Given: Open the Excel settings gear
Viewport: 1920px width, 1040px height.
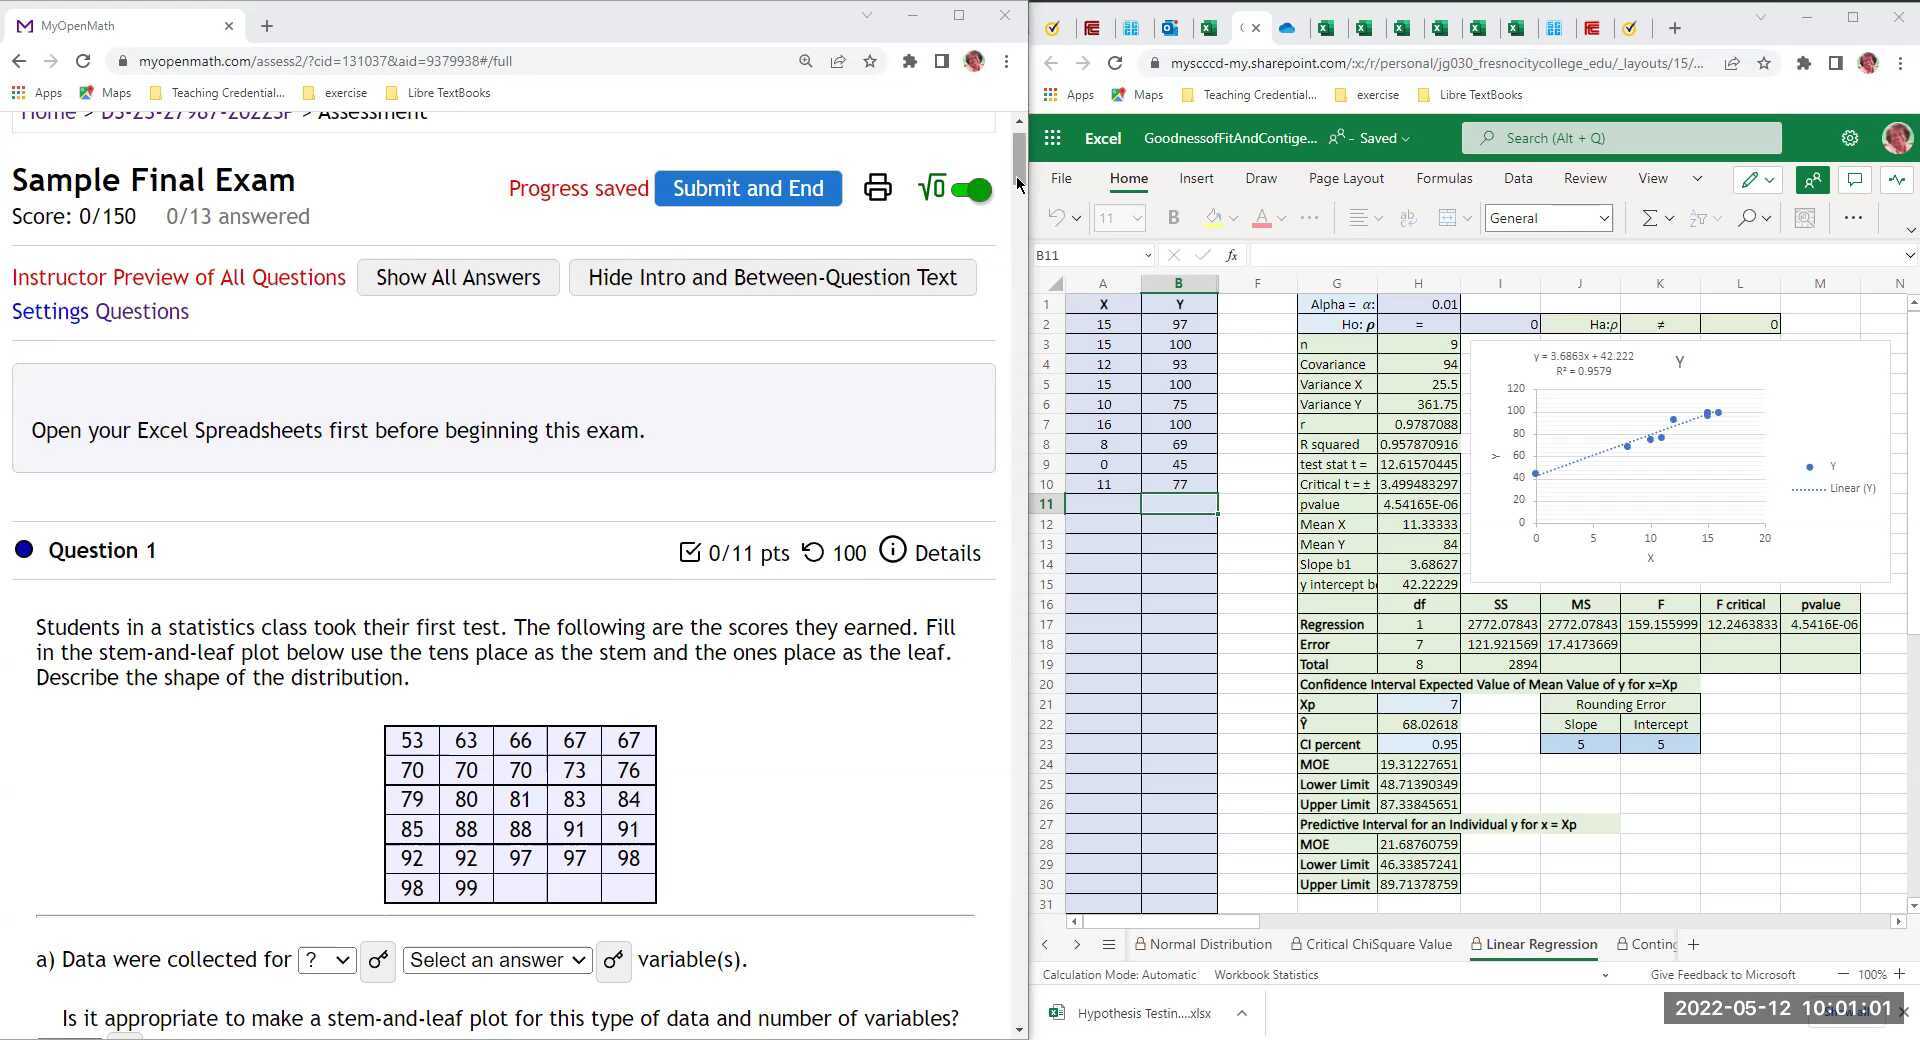Looking at the screenshot, I should pos(1850,138).
